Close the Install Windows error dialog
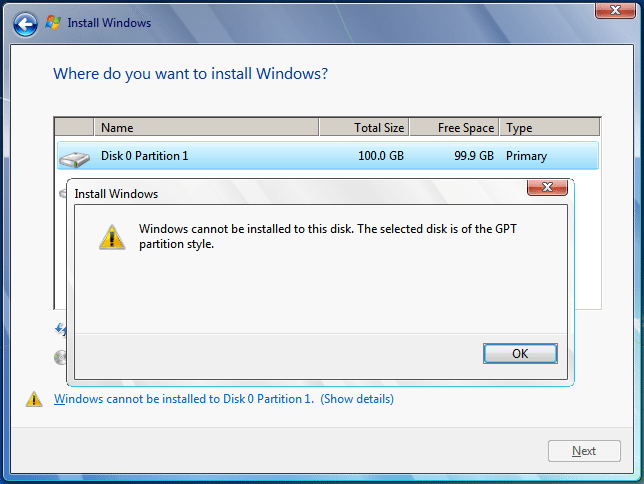This screenshot has height=484, width=644. tap(547, 187)
